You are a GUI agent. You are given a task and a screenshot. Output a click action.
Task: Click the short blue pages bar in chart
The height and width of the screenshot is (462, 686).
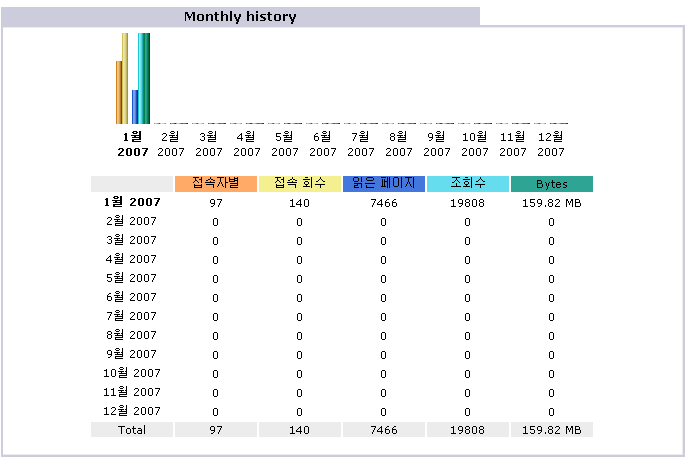[135, 105]
